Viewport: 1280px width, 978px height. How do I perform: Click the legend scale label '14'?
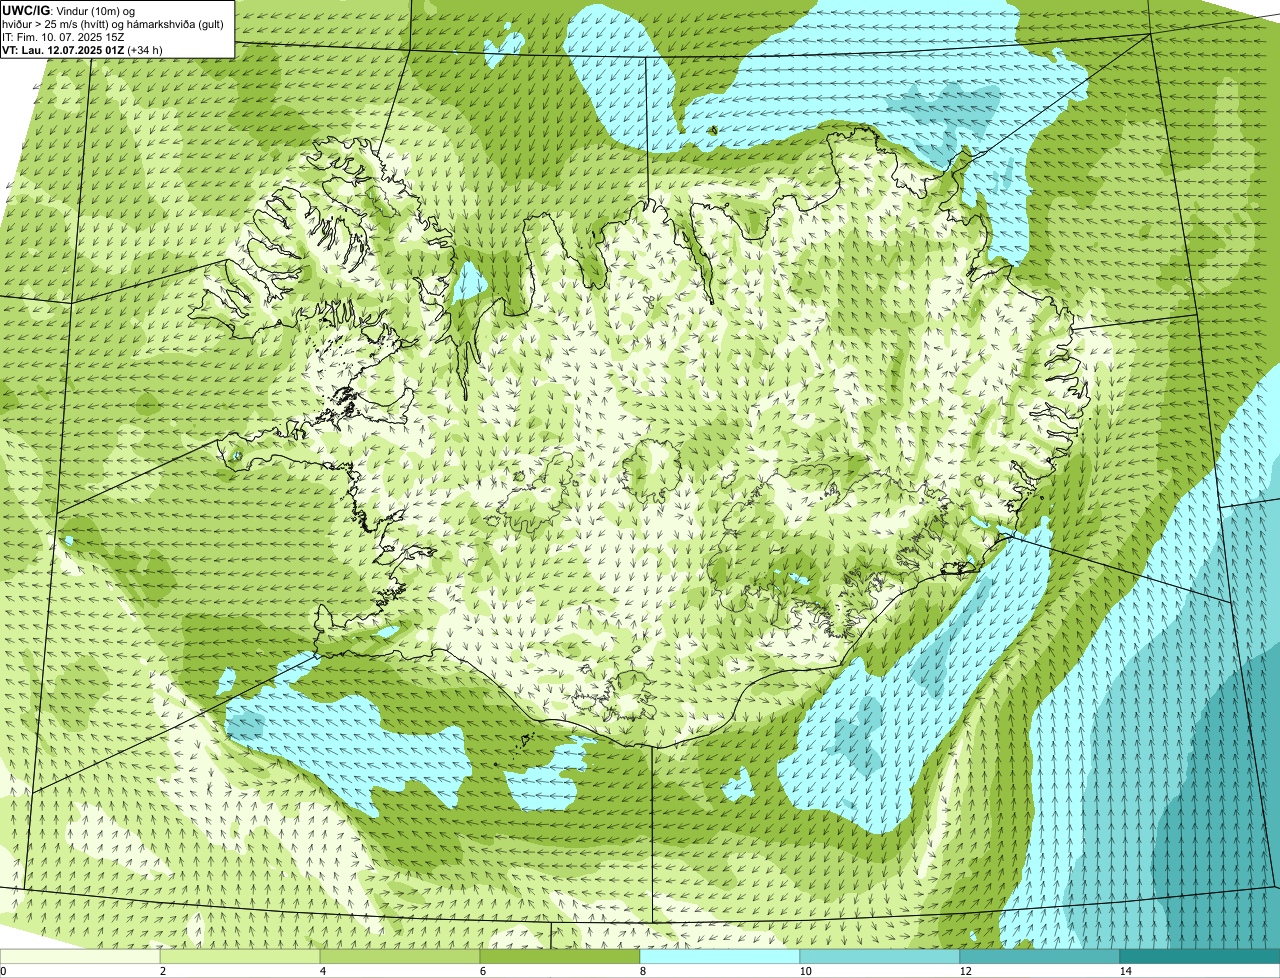1125,971
